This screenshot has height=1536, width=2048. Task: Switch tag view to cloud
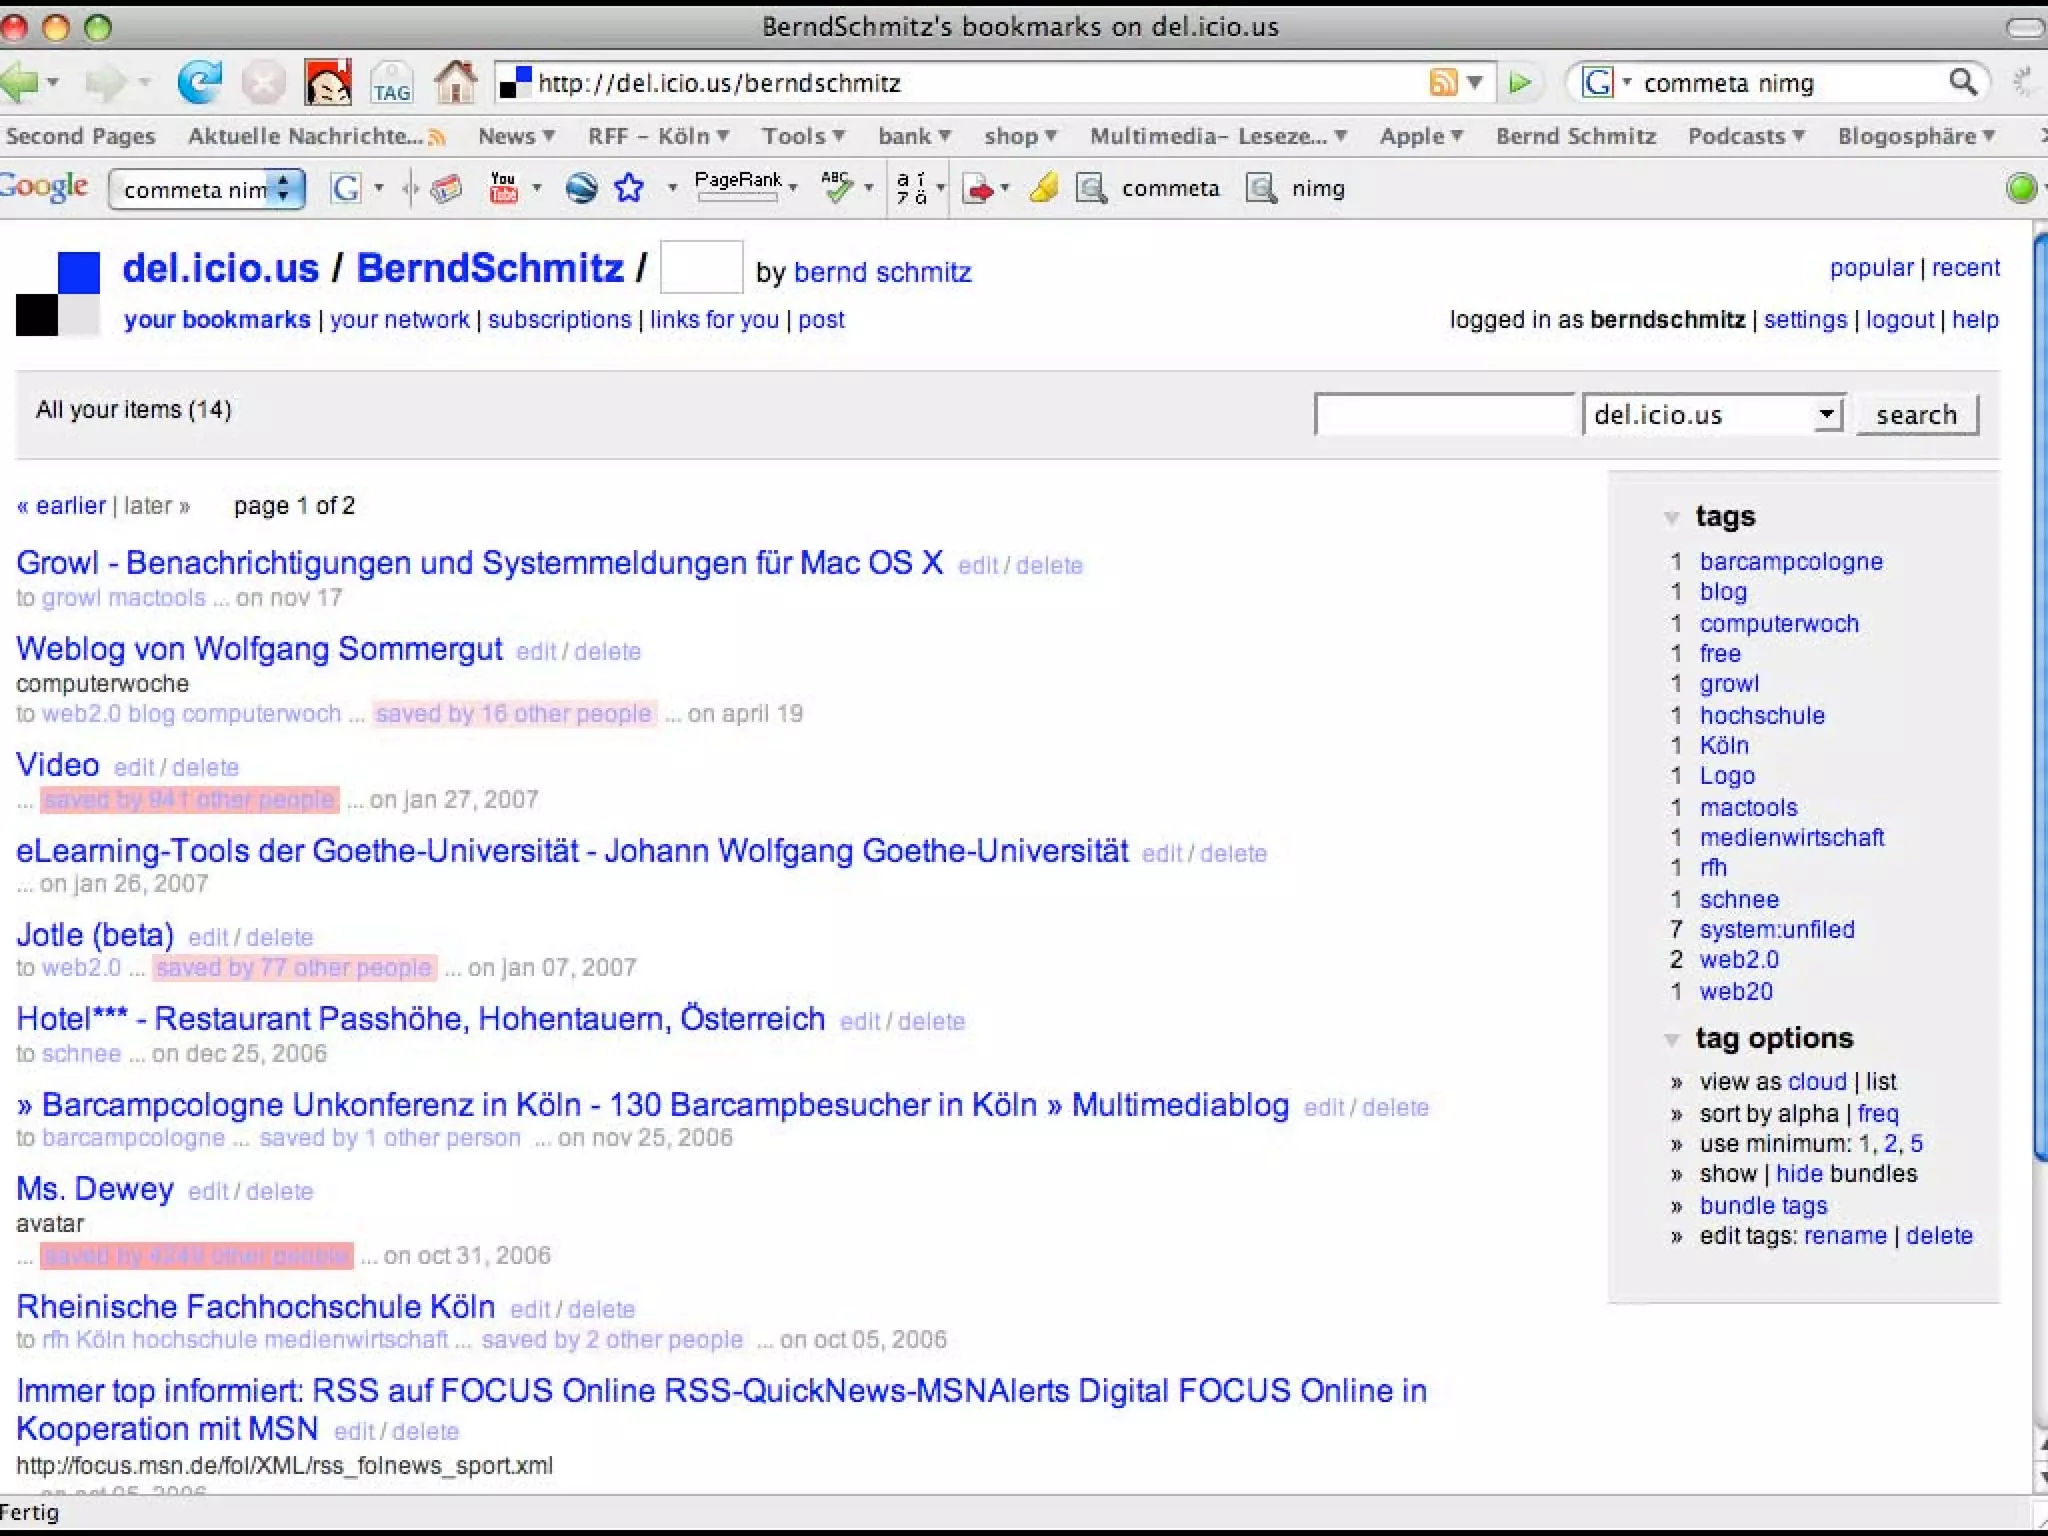coord(1816,1082)
